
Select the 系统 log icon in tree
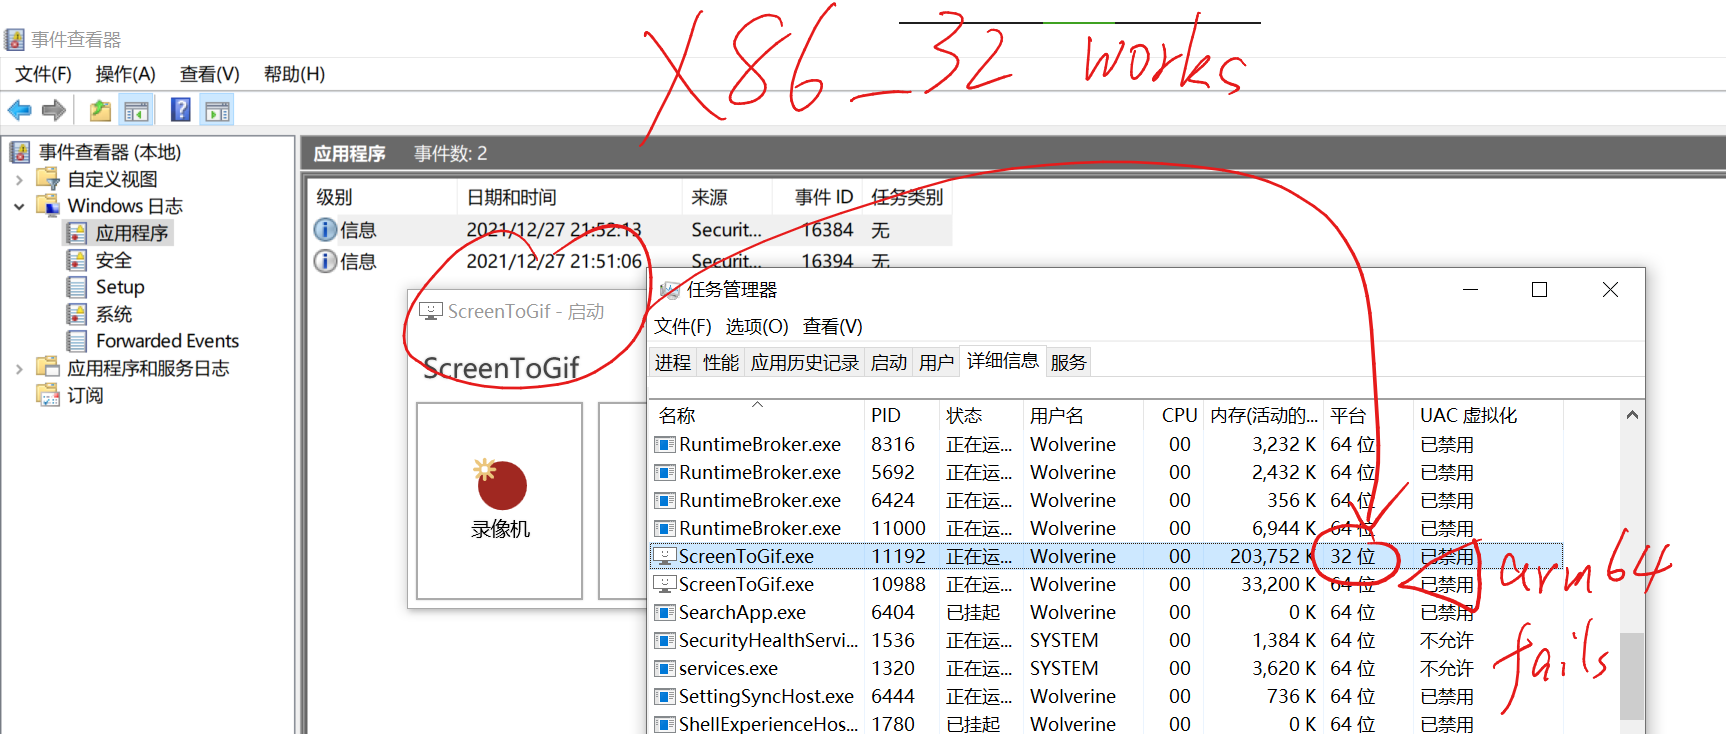coord(77,314)
